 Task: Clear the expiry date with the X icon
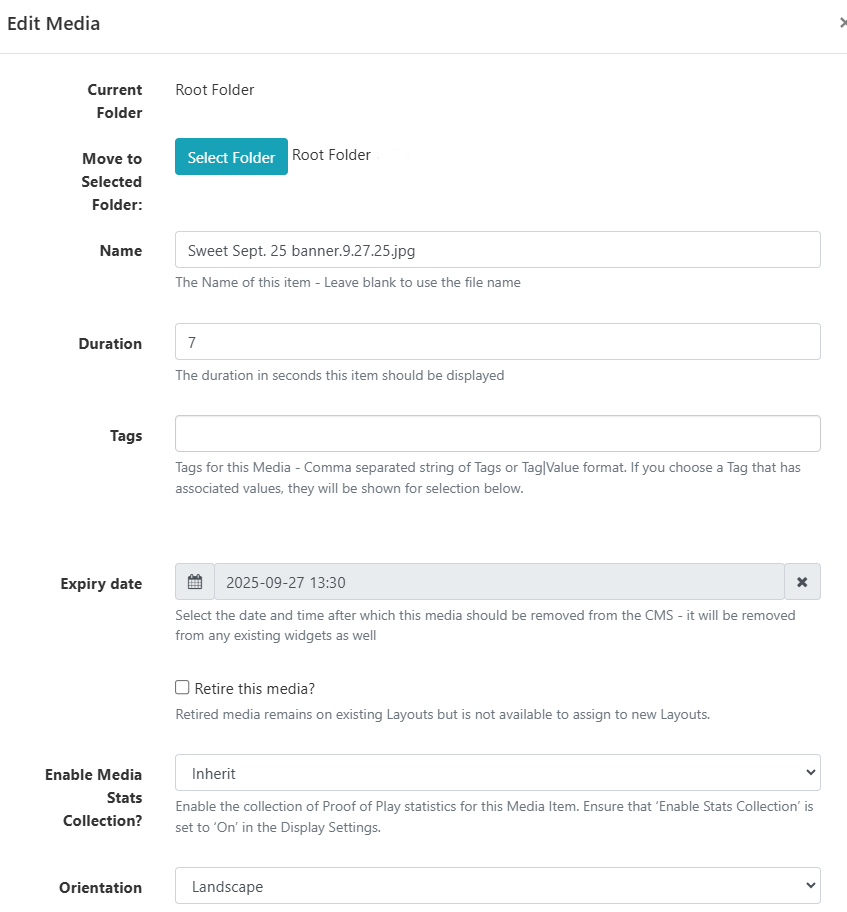coord(802,582)
